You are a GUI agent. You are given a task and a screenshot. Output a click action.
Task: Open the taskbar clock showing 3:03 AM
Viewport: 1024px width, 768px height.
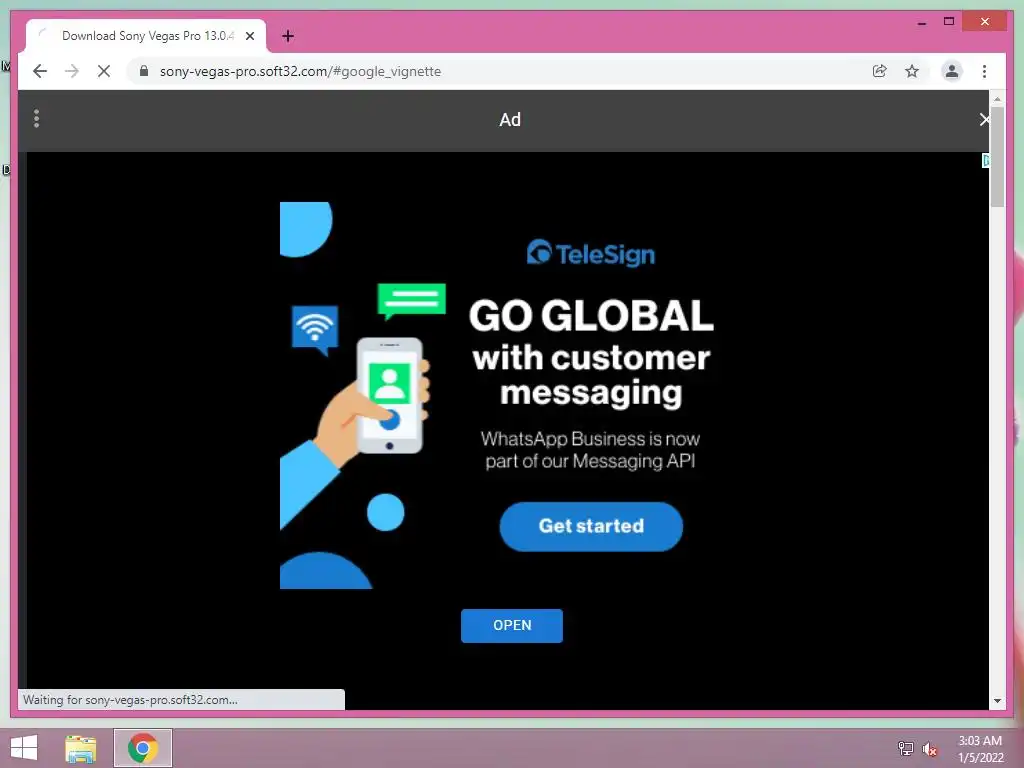(980, 749)
